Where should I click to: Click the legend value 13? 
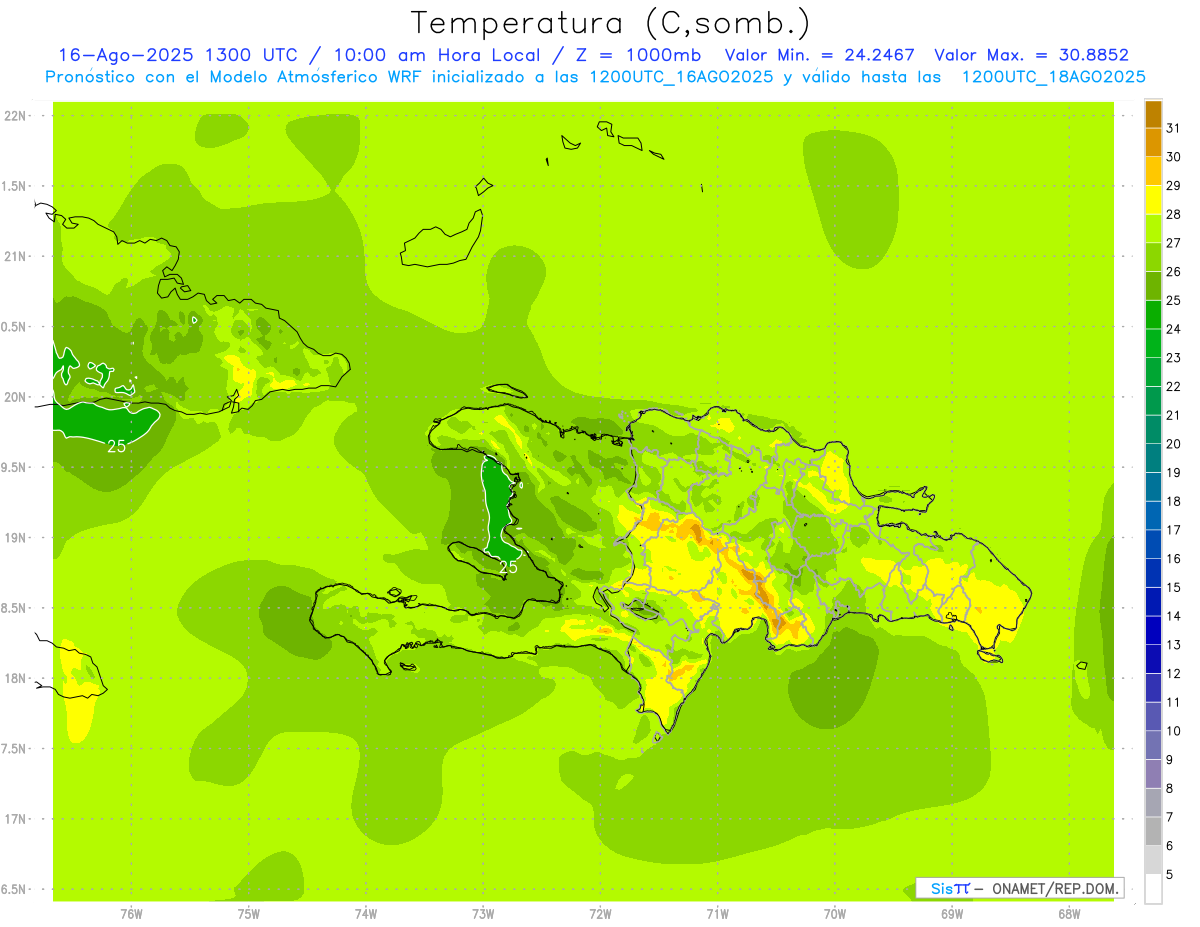pyautogui.click(x=1174, y=645)
